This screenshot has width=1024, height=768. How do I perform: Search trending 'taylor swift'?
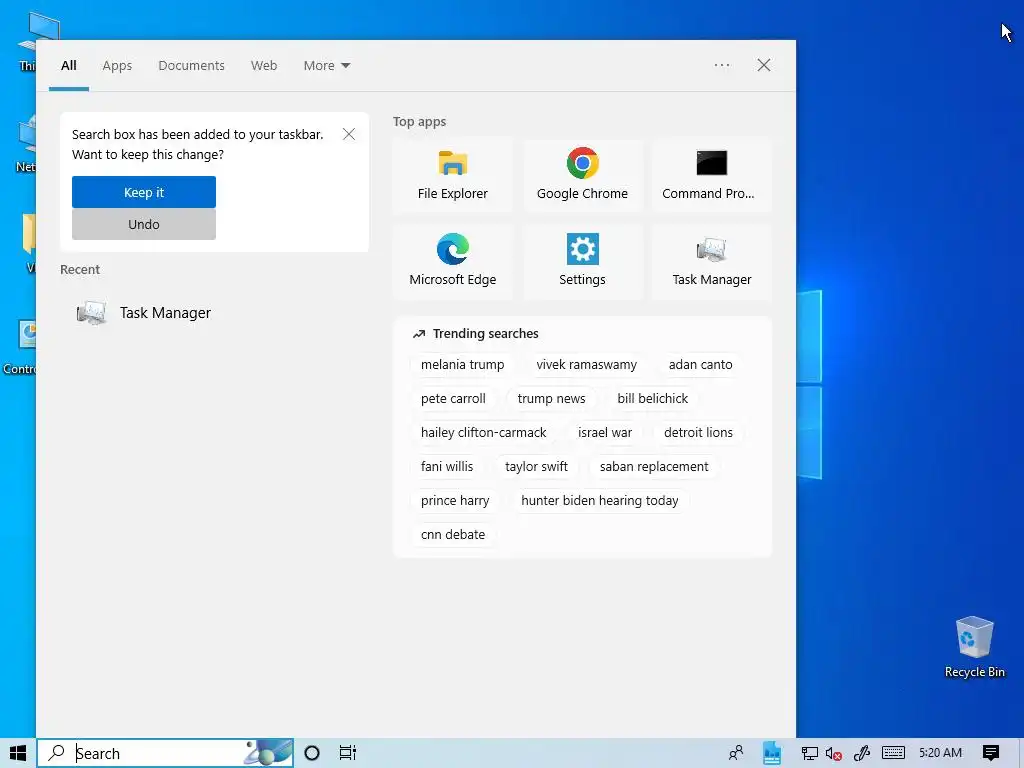coord(536,466)
